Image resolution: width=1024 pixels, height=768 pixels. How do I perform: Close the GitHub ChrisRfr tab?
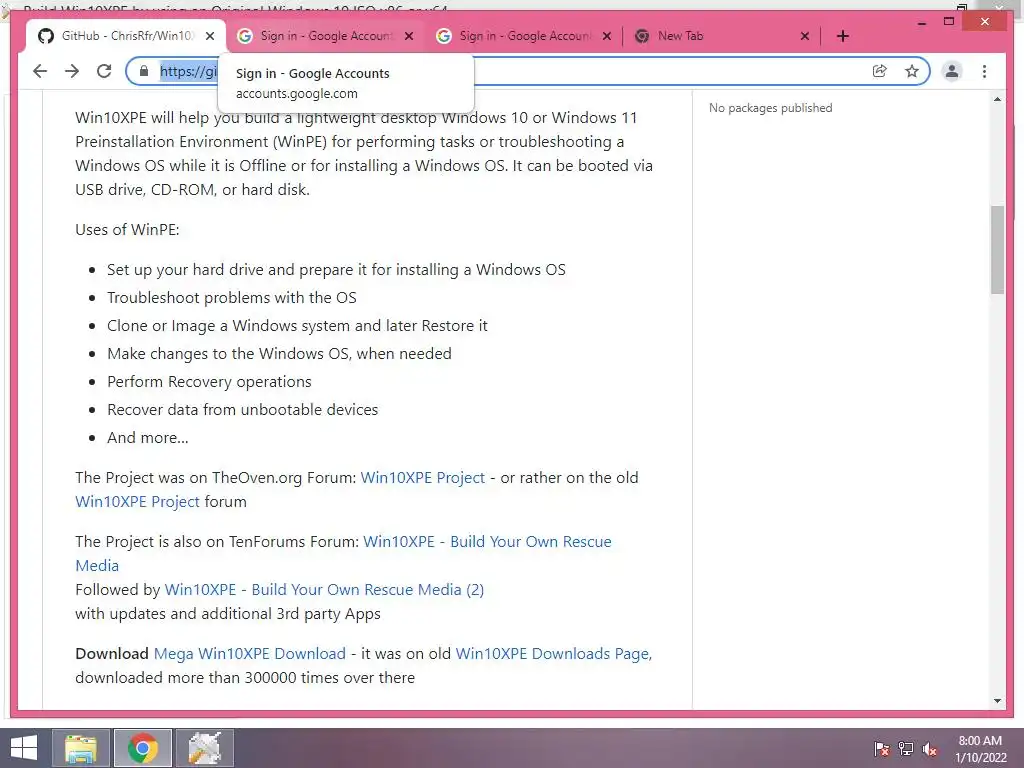coord(210,36)
